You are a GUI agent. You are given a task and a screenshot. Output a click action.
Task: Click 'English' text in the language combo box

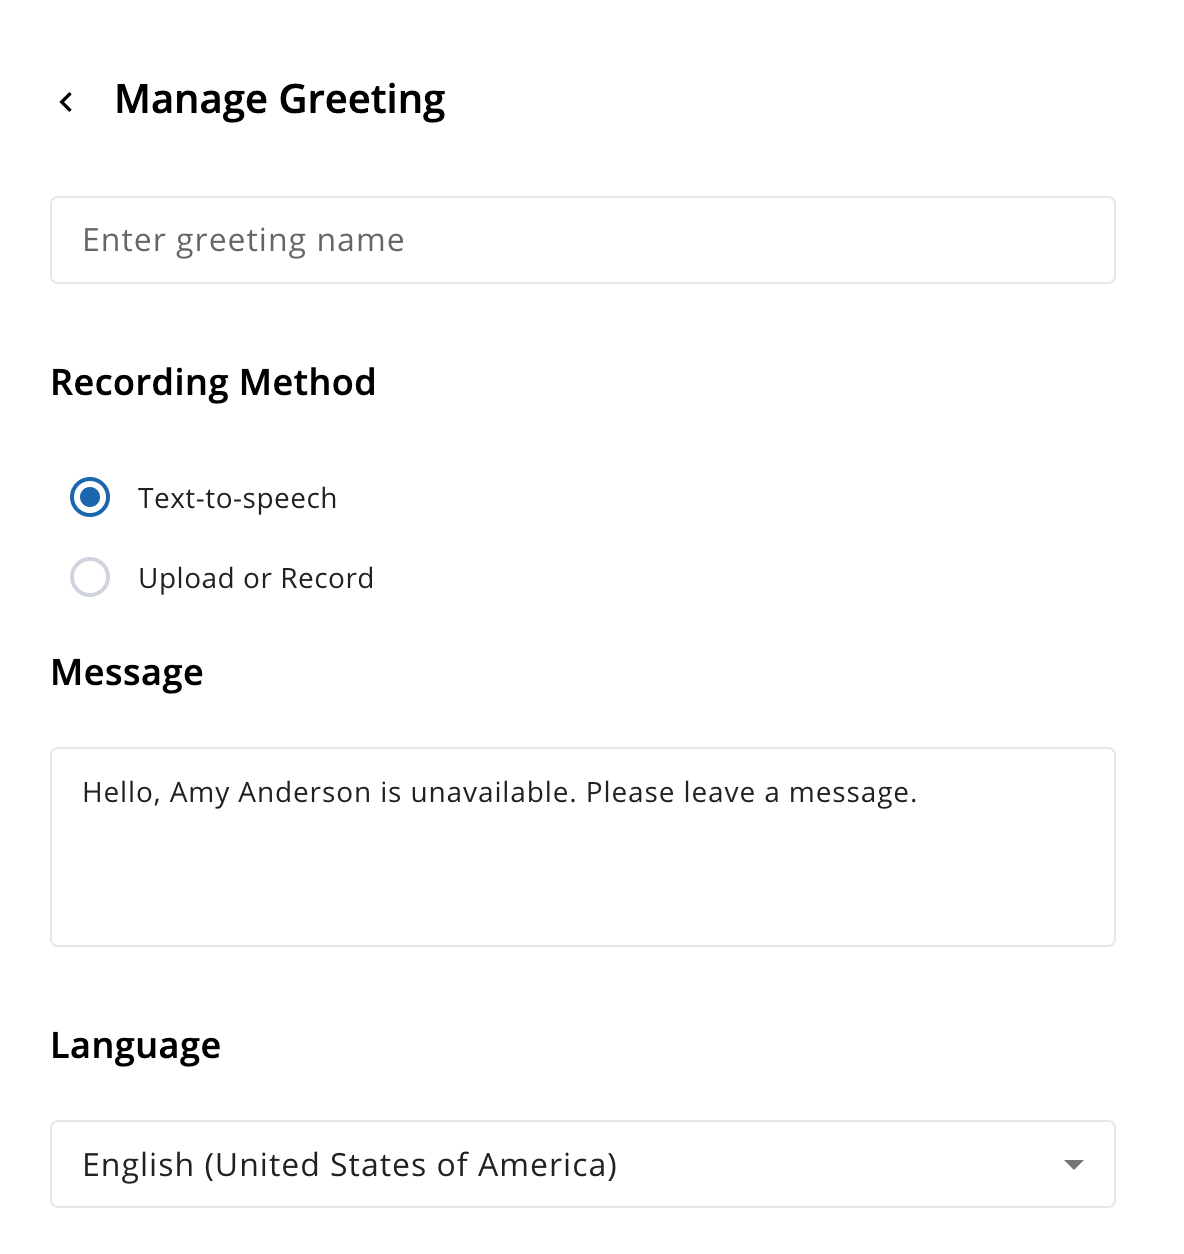coord(138,1165)
